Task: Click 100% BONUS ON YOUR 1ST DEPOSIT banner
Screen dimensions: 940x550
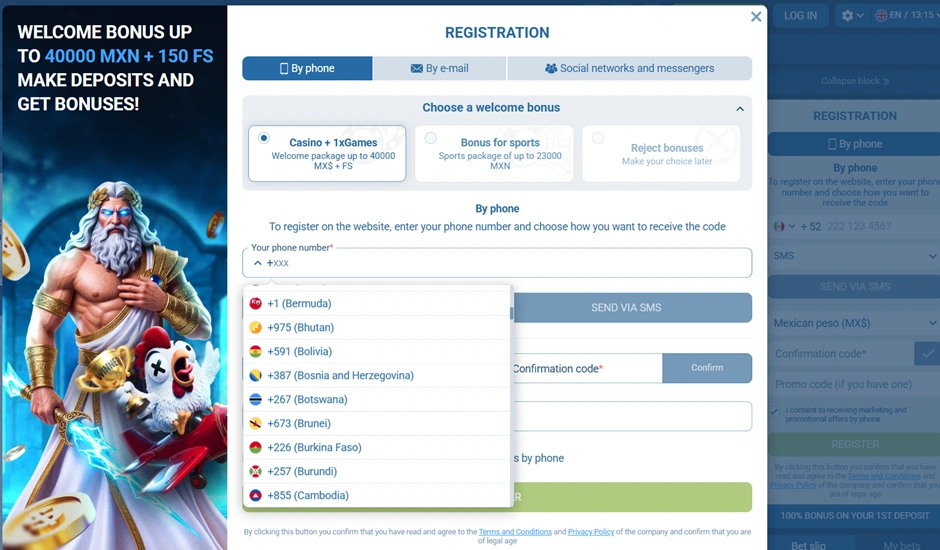Action: (855, 515)
